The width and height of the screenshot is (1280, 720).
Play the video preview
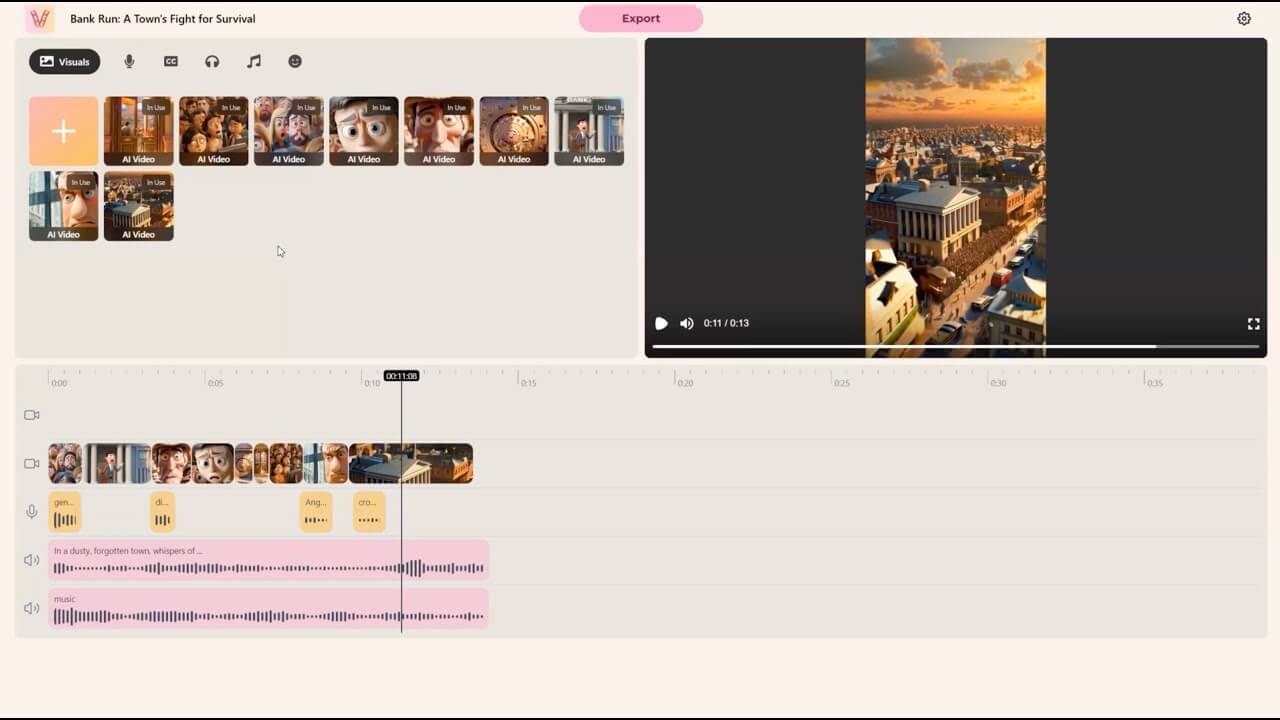[661, 323]
